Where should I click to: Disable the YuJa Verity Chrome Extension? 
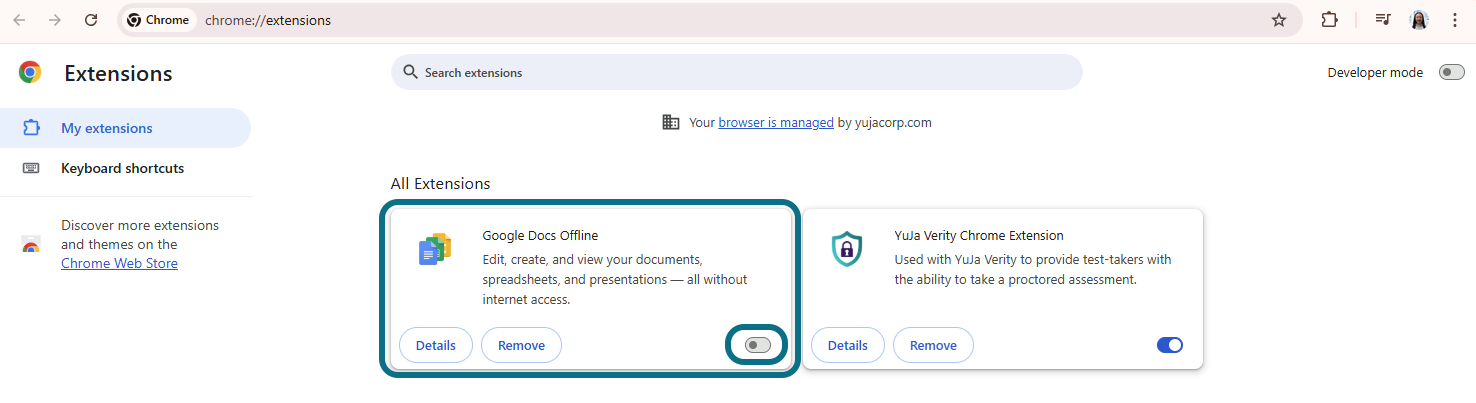[1169, 345]
